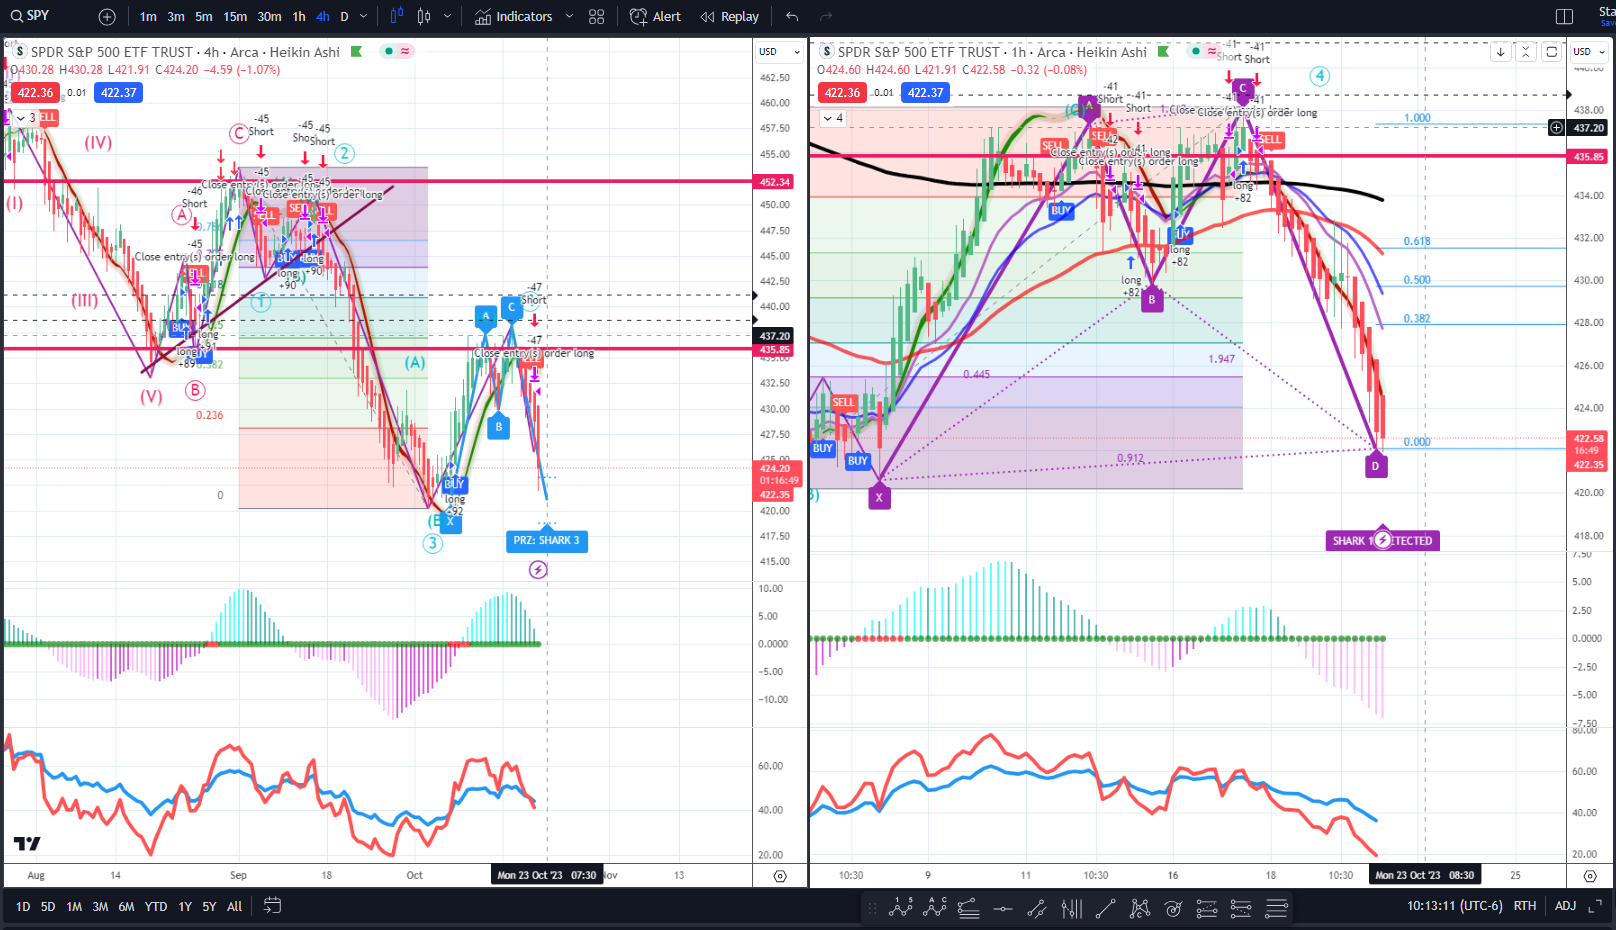Select the regression trend tool icon
This screenshot has height=930, width=1616.
(968, 908)
